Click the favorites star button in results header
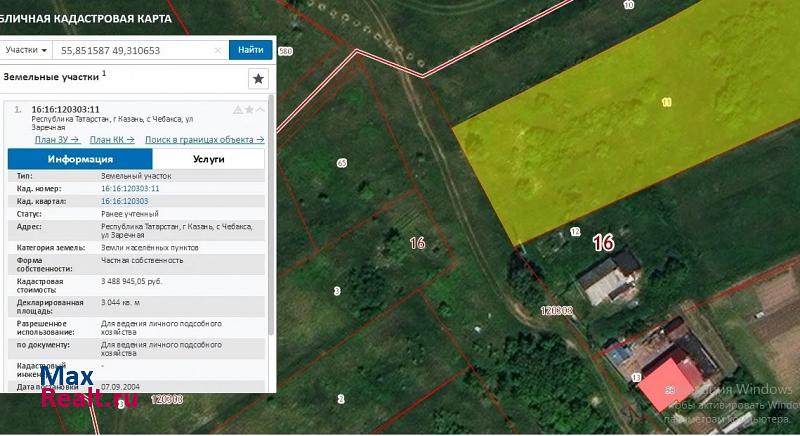 pyautogui.click(x=258, y=78)
